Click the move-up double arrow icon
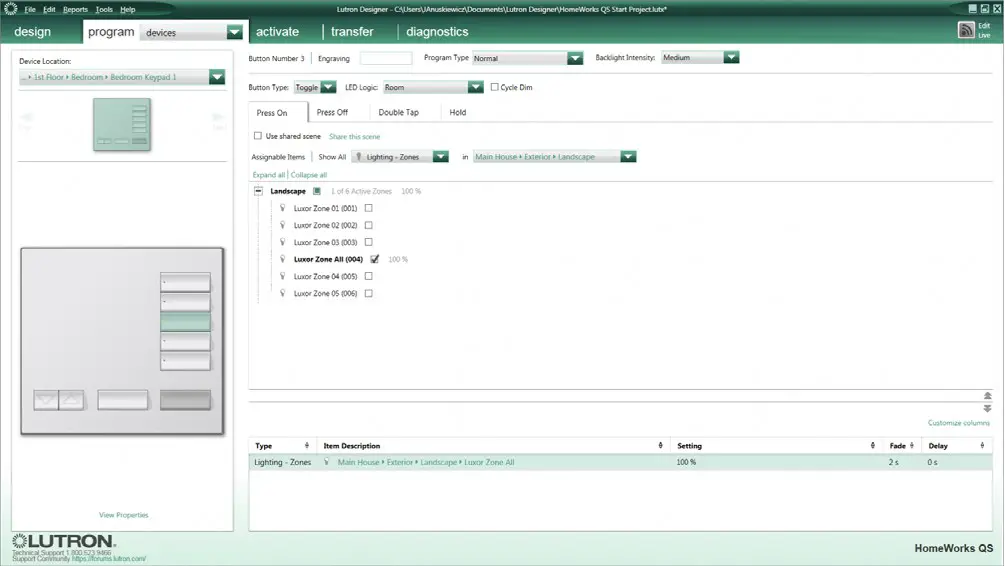This screenshot has height=566, width=1005. click(987, 395)
